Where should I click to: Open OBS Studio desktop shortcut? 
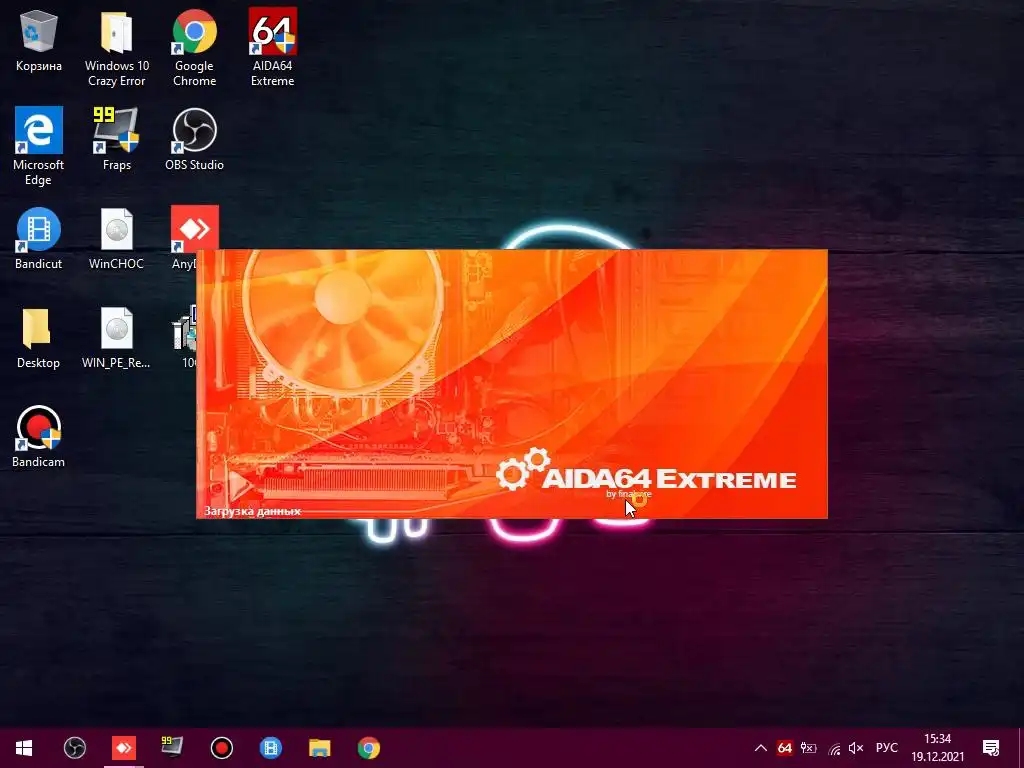tap(195, 138)
